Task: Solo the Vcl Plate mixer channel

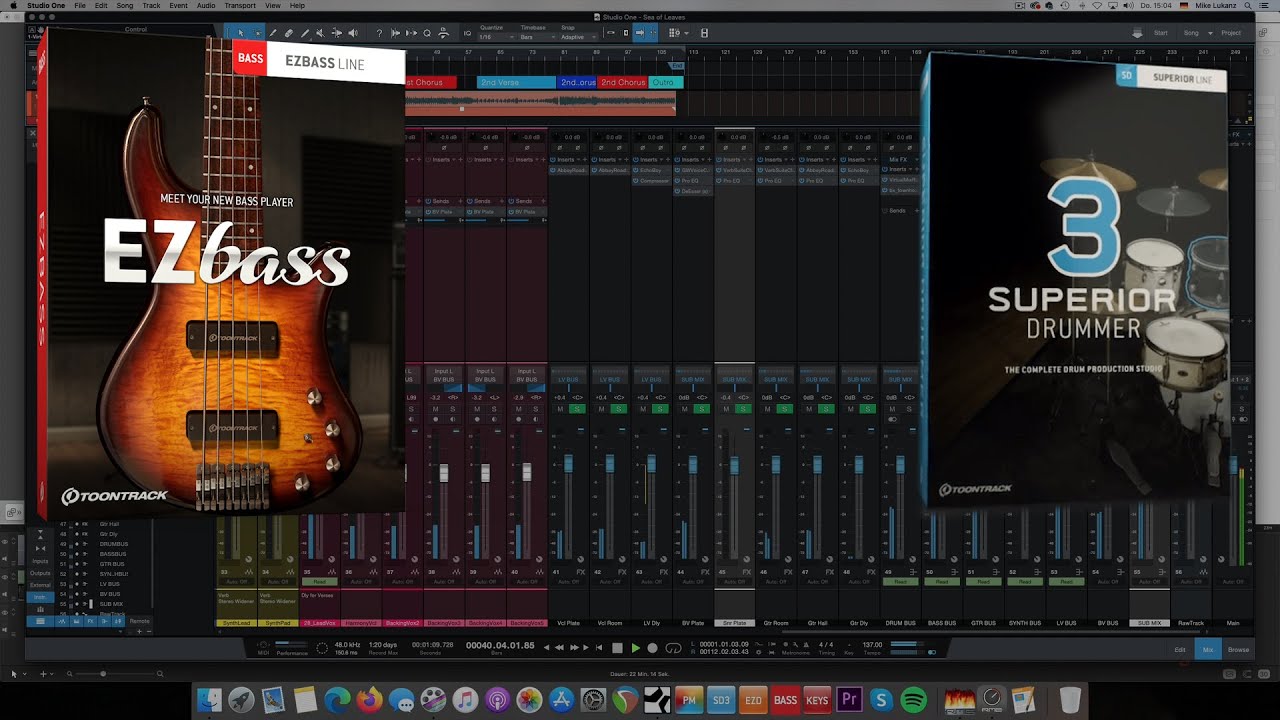Action: point(577,409)
